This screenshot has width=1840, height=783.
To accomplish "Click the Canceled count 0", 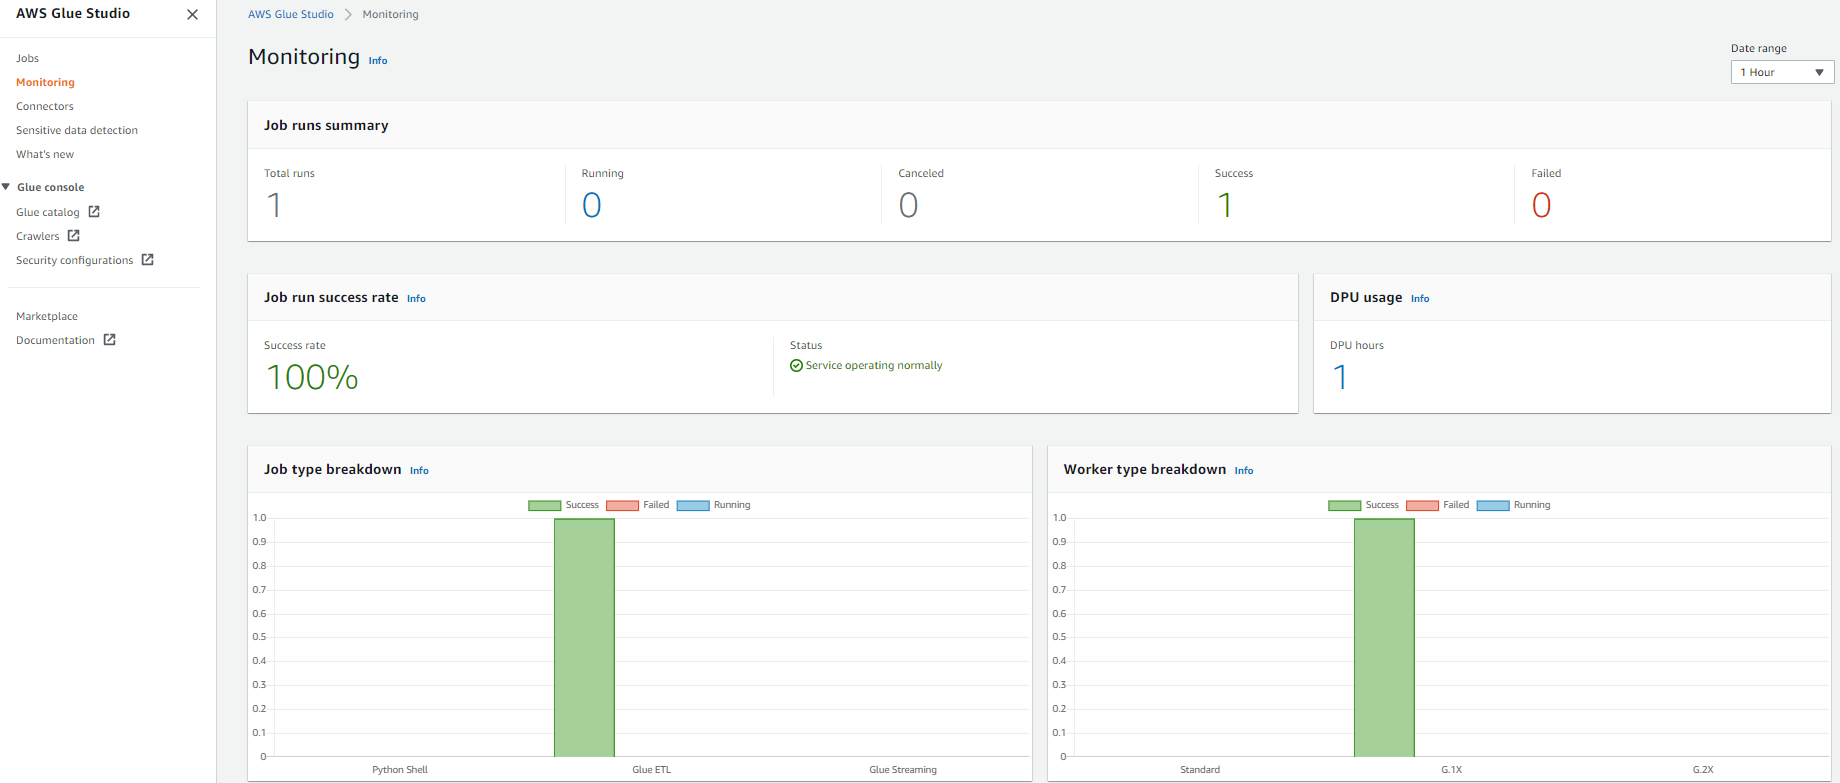I will coord(908,205).
